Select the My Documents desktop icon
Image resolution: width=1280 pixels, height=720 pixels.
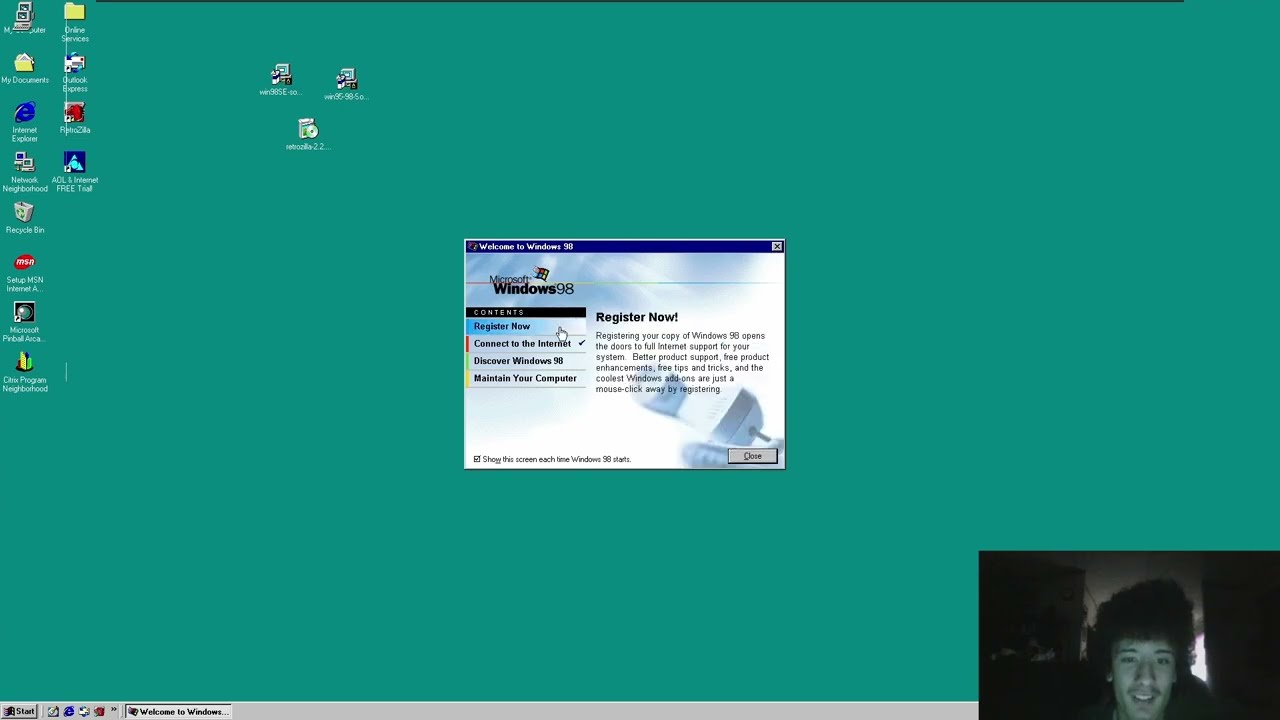24,68
